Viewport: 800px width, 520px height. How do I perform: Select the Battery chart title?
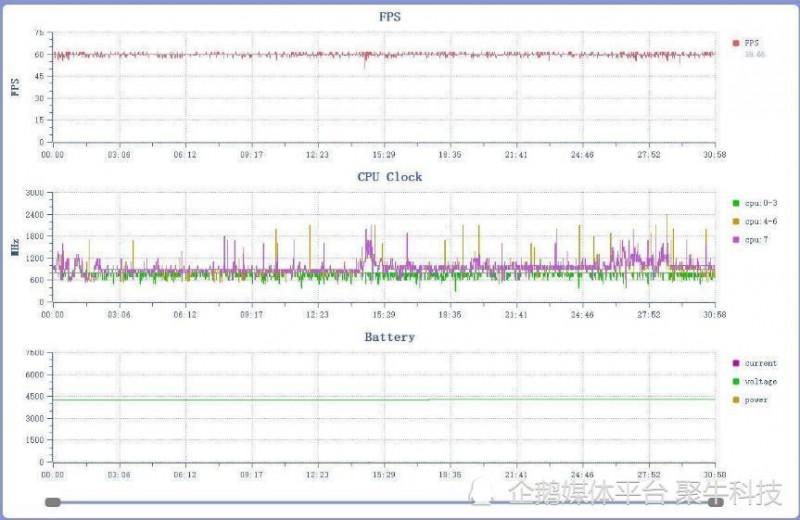point(390,337)
